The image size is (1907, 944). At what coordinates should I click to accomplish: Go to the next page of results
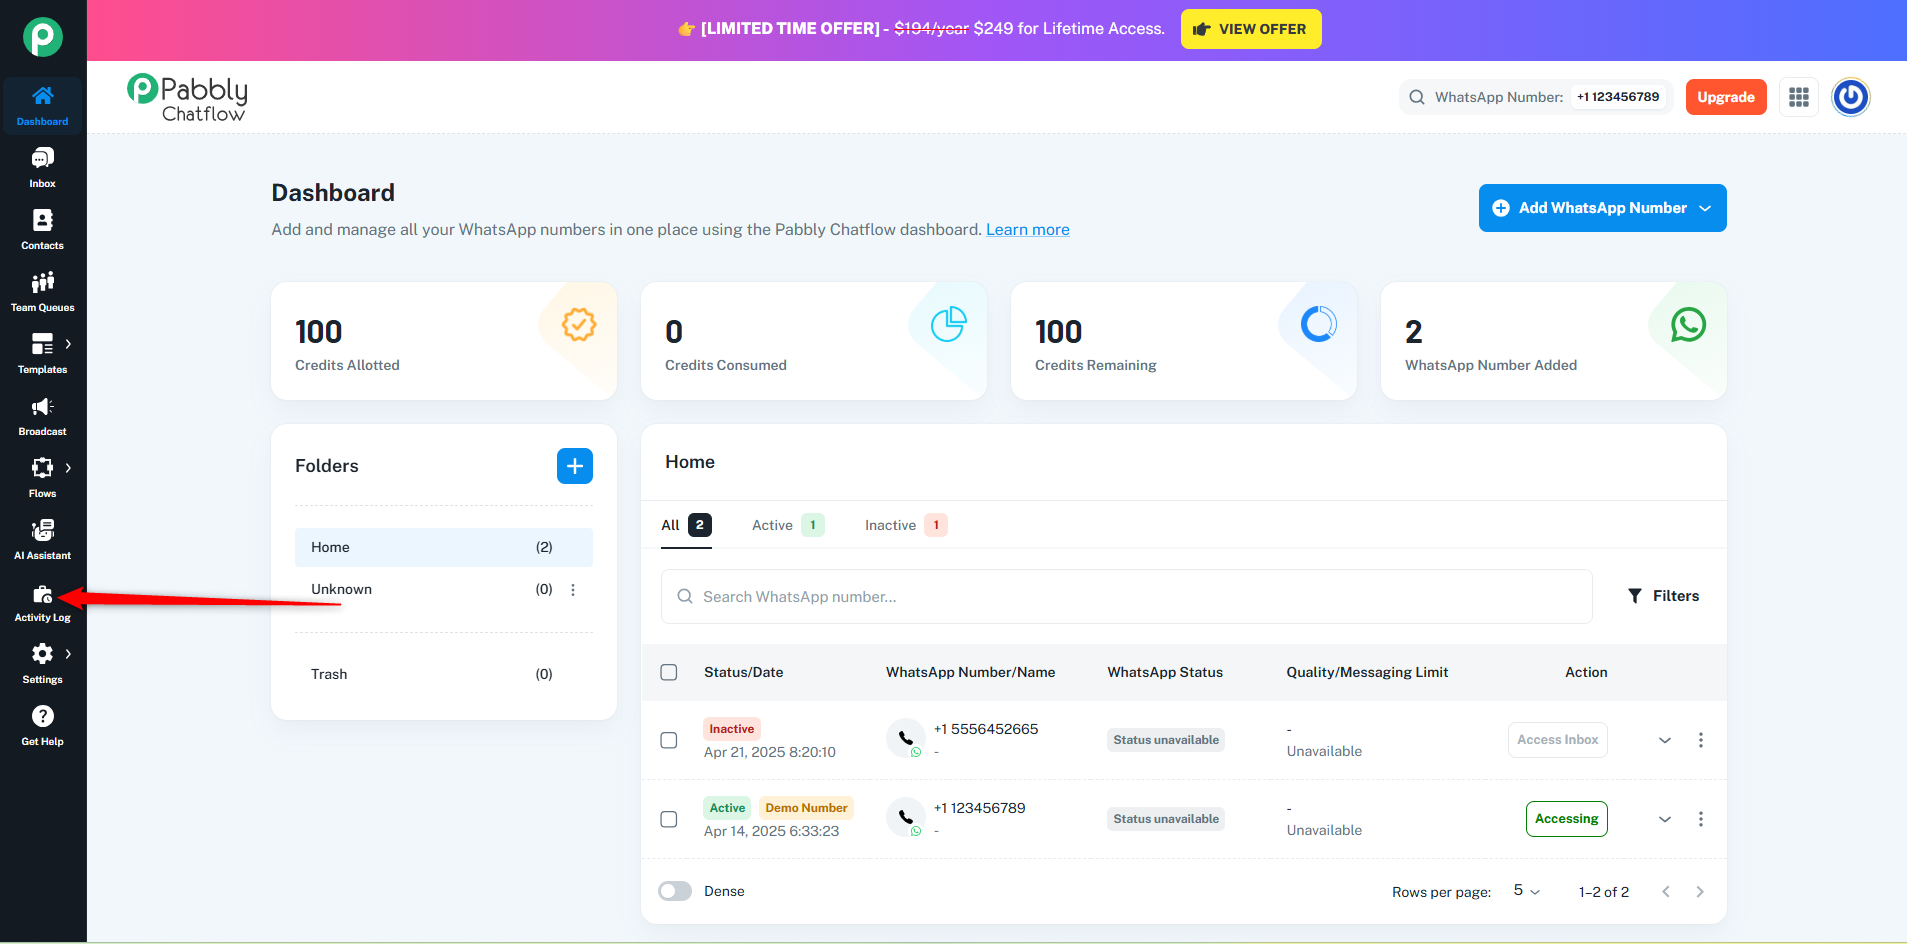point(1700,892)
